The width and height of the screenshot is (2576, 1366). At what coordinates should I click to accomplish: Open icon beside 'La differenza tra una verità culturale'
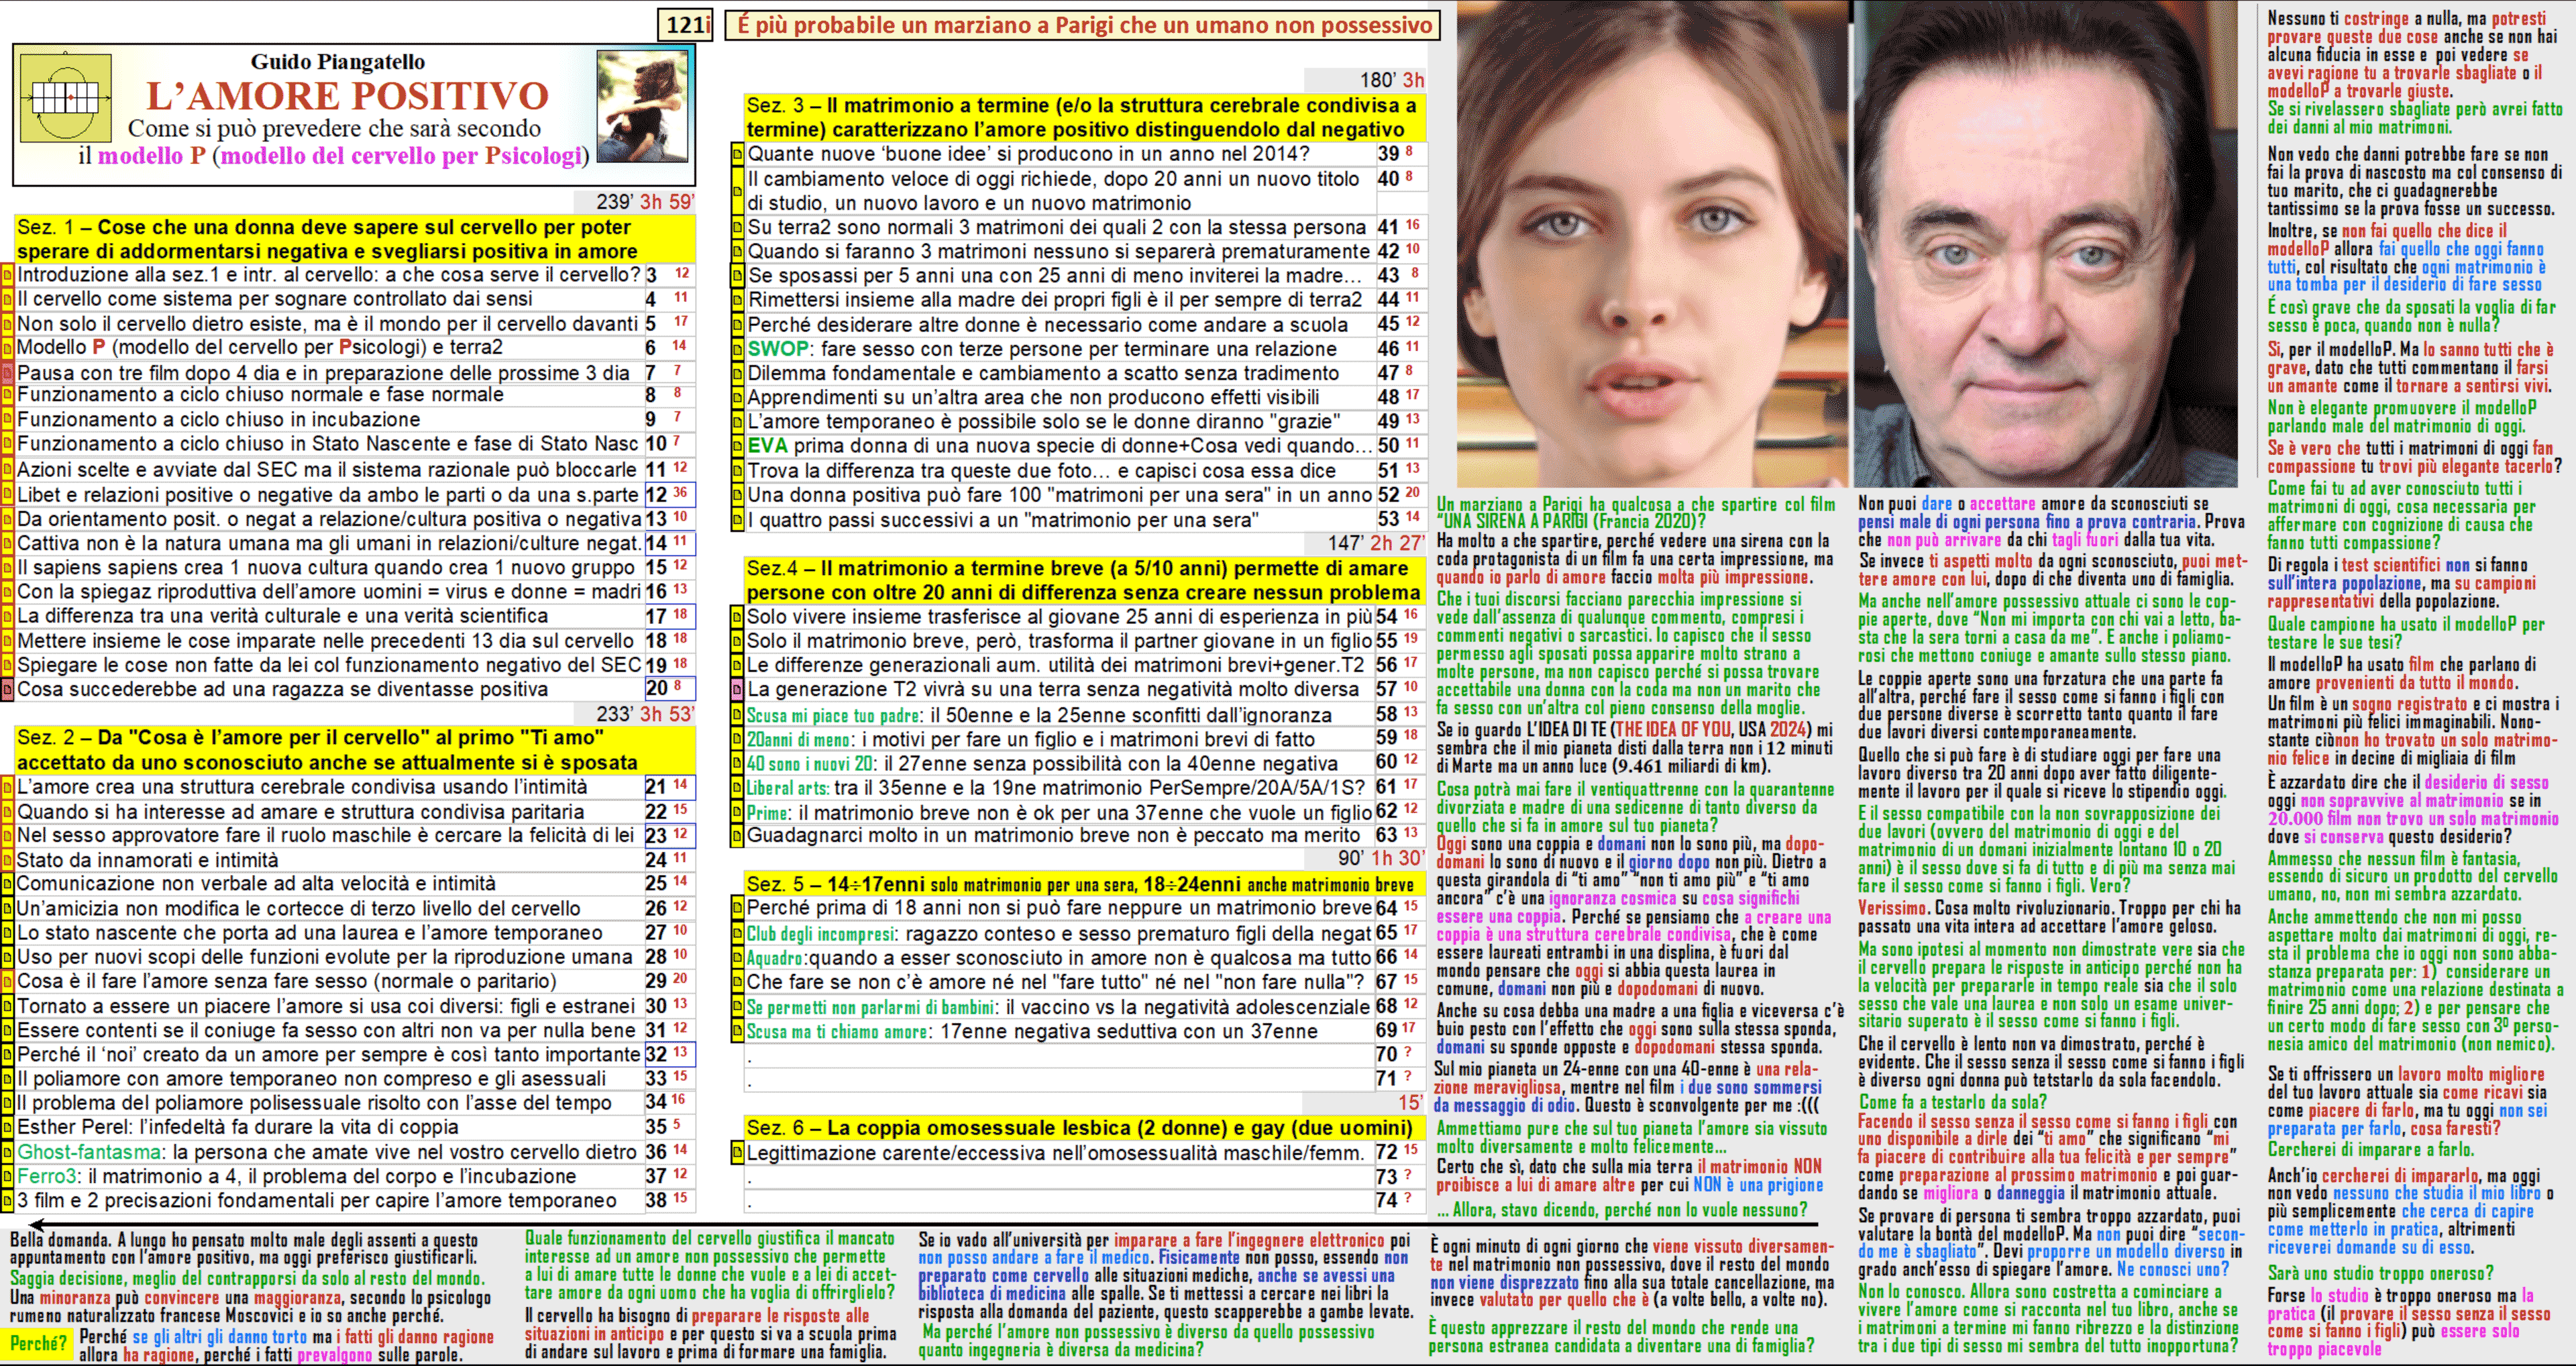(8, 616)
